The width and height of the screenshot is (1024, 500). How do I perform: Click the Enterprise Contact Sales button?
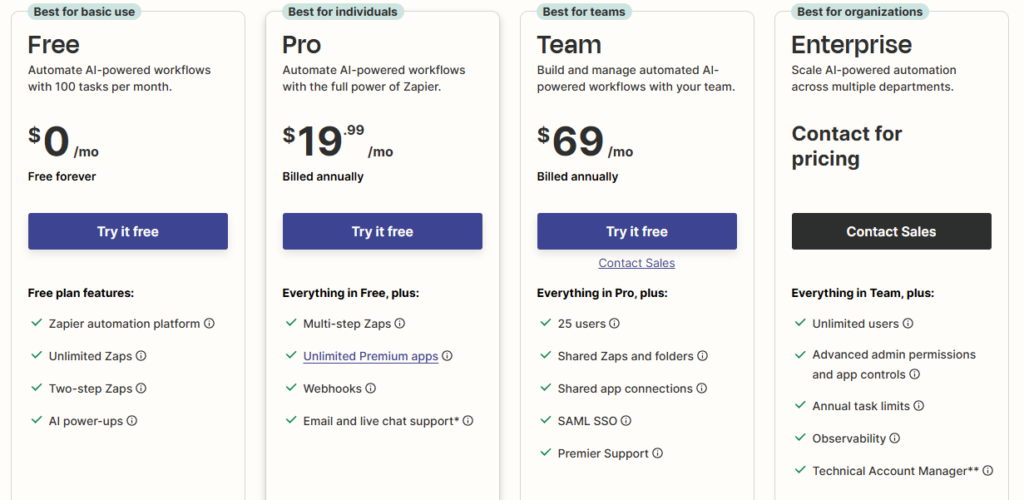pyautogui.click(x=891, y=231)
